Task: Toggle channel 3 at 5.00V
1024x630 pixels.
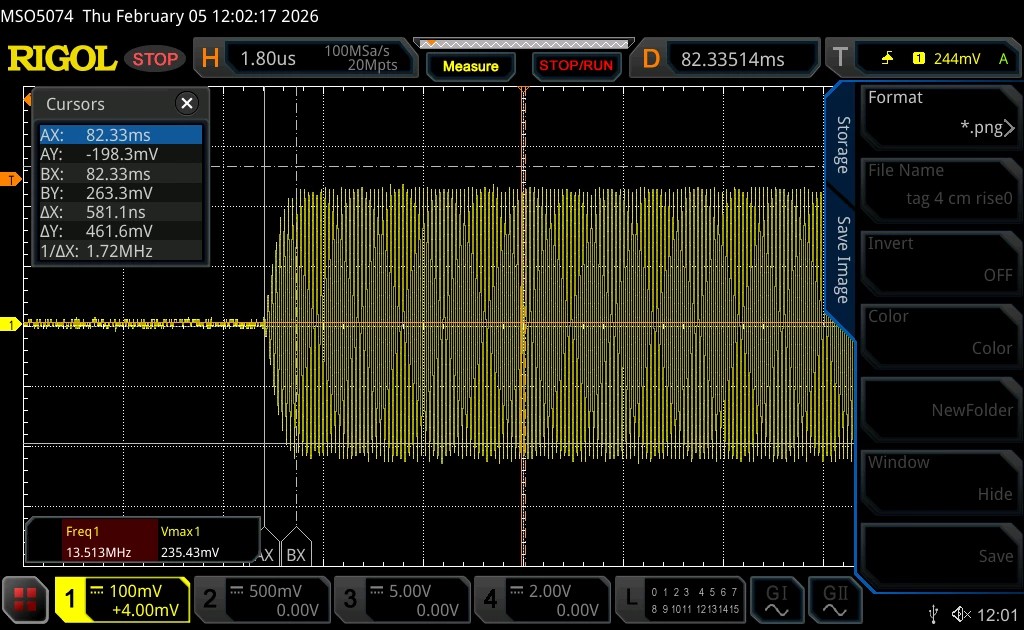Action: coord(402,600)
